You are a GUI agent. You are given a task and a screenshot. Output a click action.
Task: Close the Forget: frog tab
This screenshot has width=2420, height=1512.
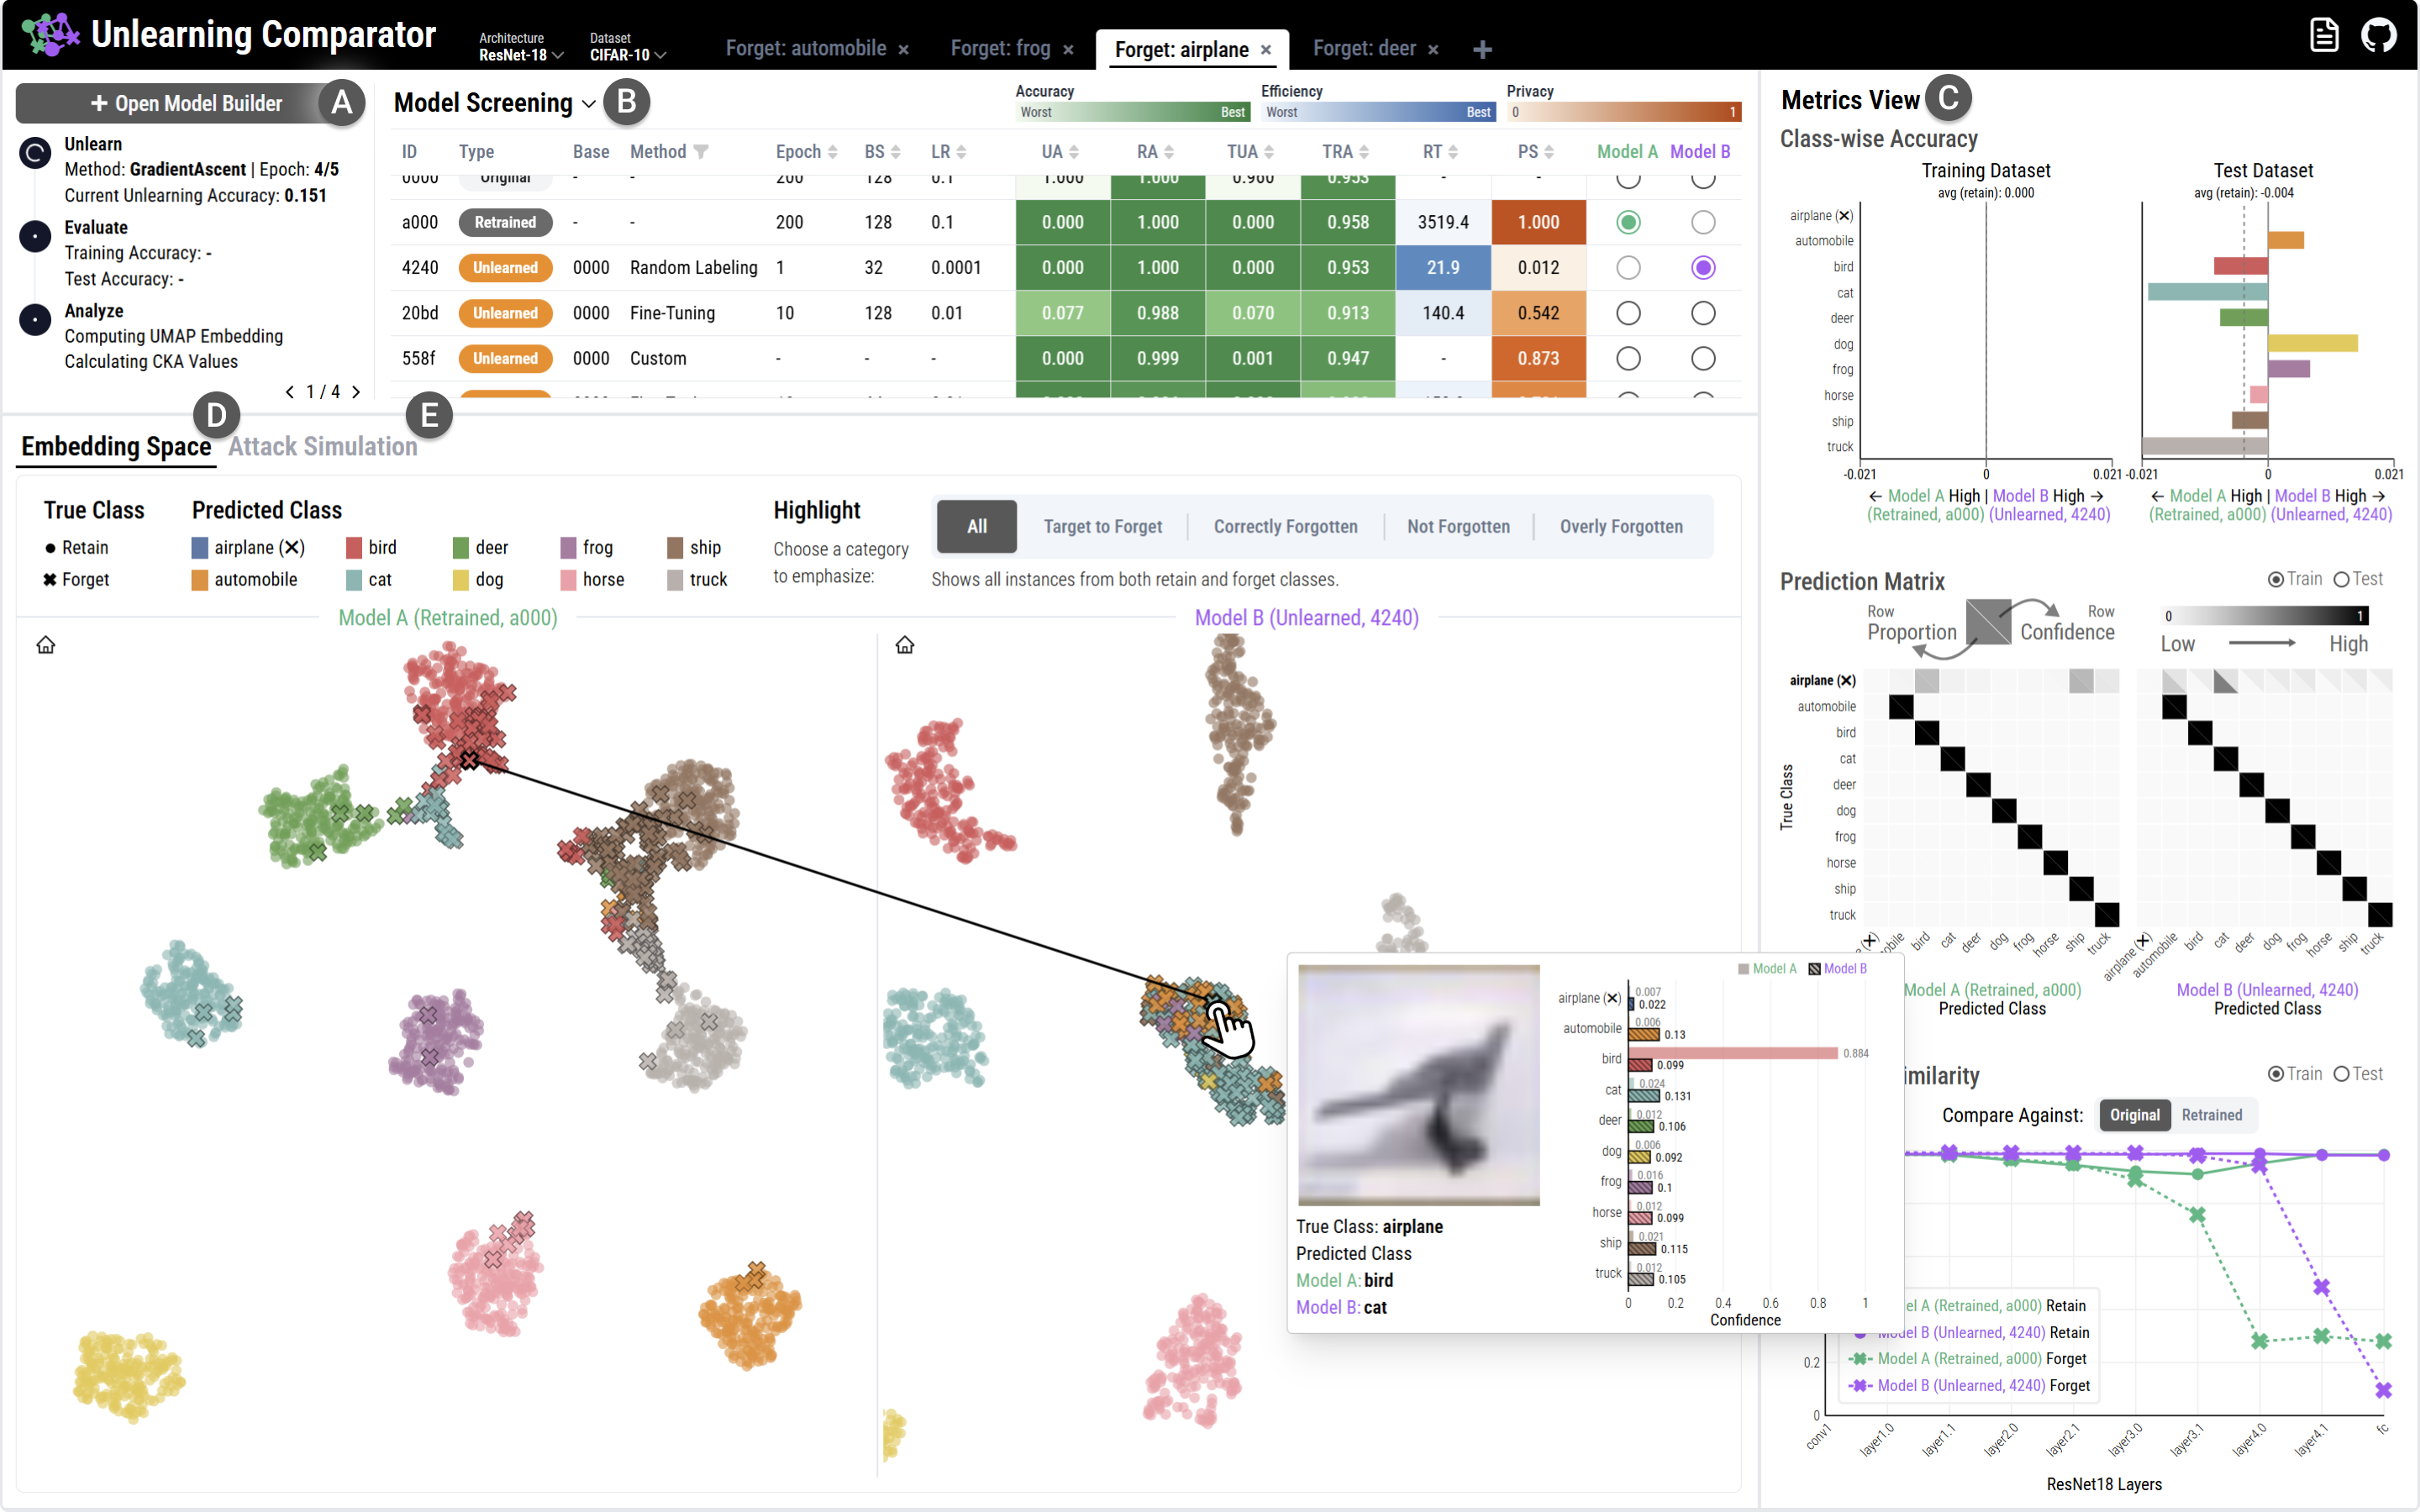[x=1068, y=50]
